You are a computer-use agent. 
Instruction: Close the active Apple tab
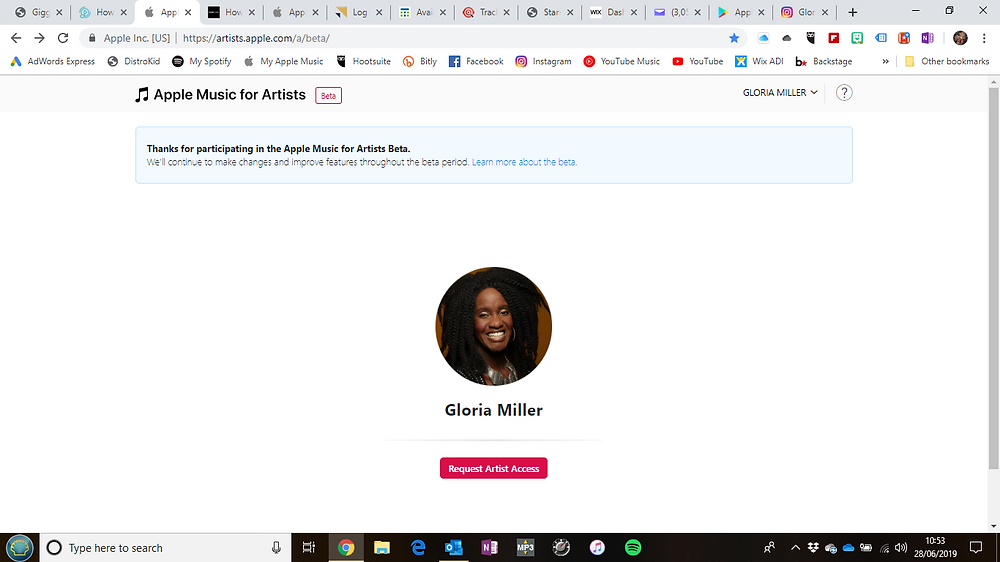(x=188, y=12)
